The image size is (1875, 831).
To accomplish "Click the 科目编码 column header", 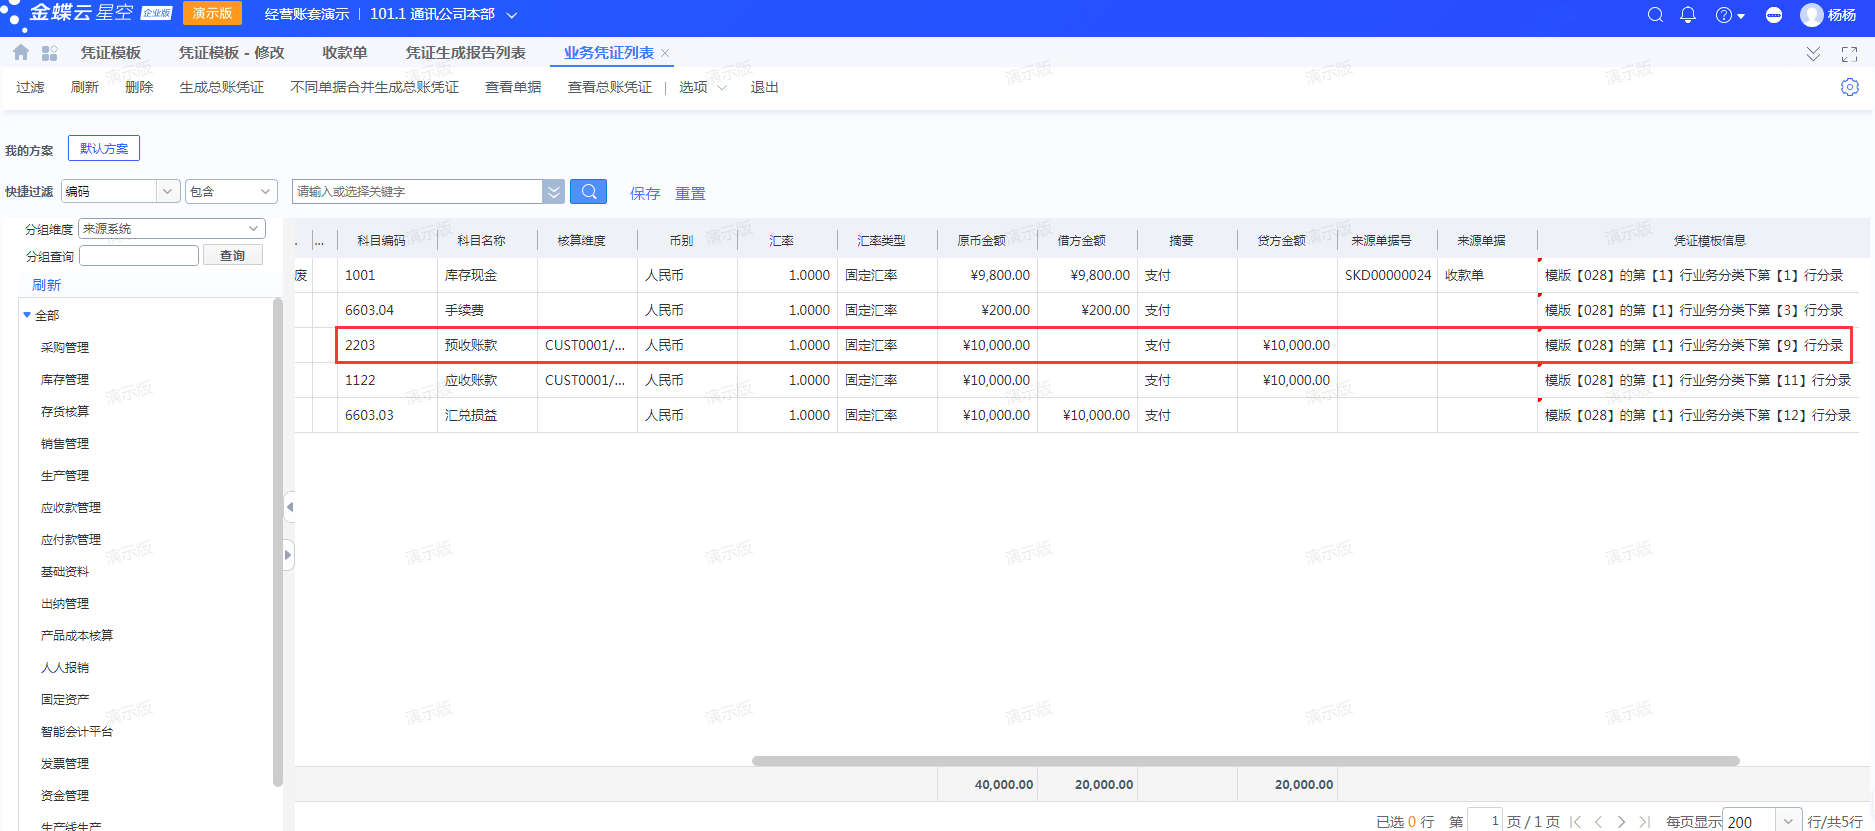I will (381, 240).
